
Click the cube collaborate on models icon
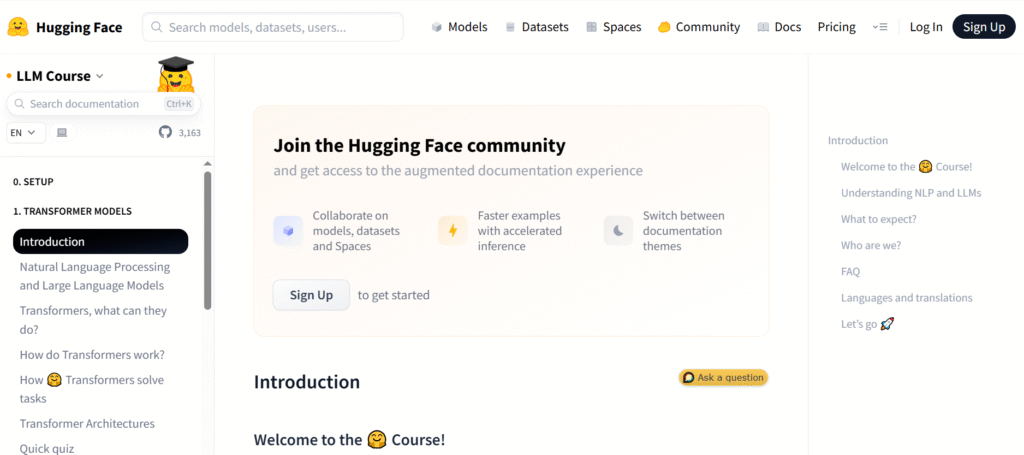pyautogui.click(x=288, y=230)
